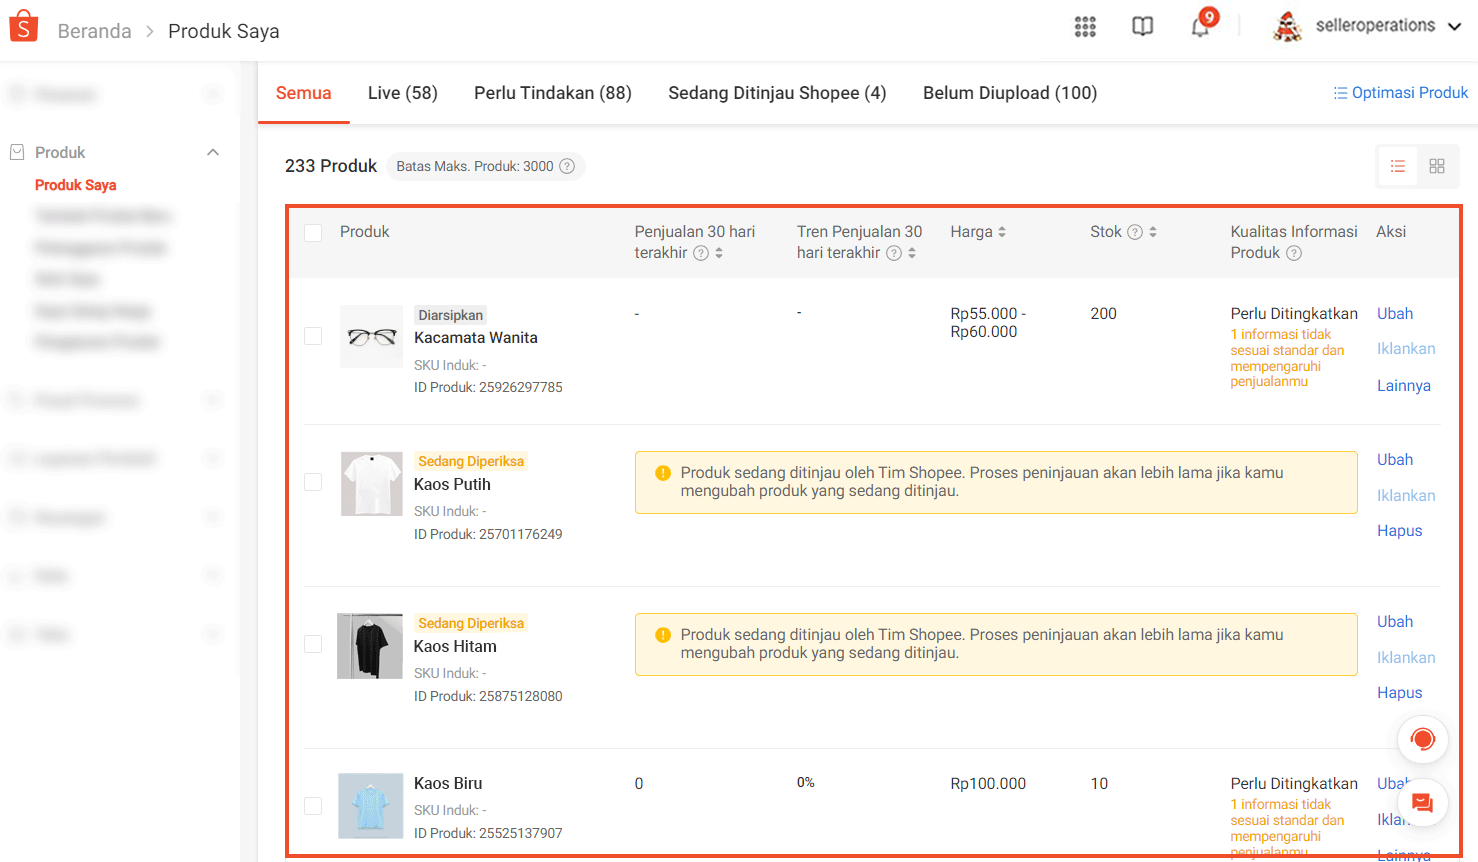Image resolution: width=1478 pixels, height=862 pixels.
Task: Sort products by Harga column arrows
Action: point(1002,232)
